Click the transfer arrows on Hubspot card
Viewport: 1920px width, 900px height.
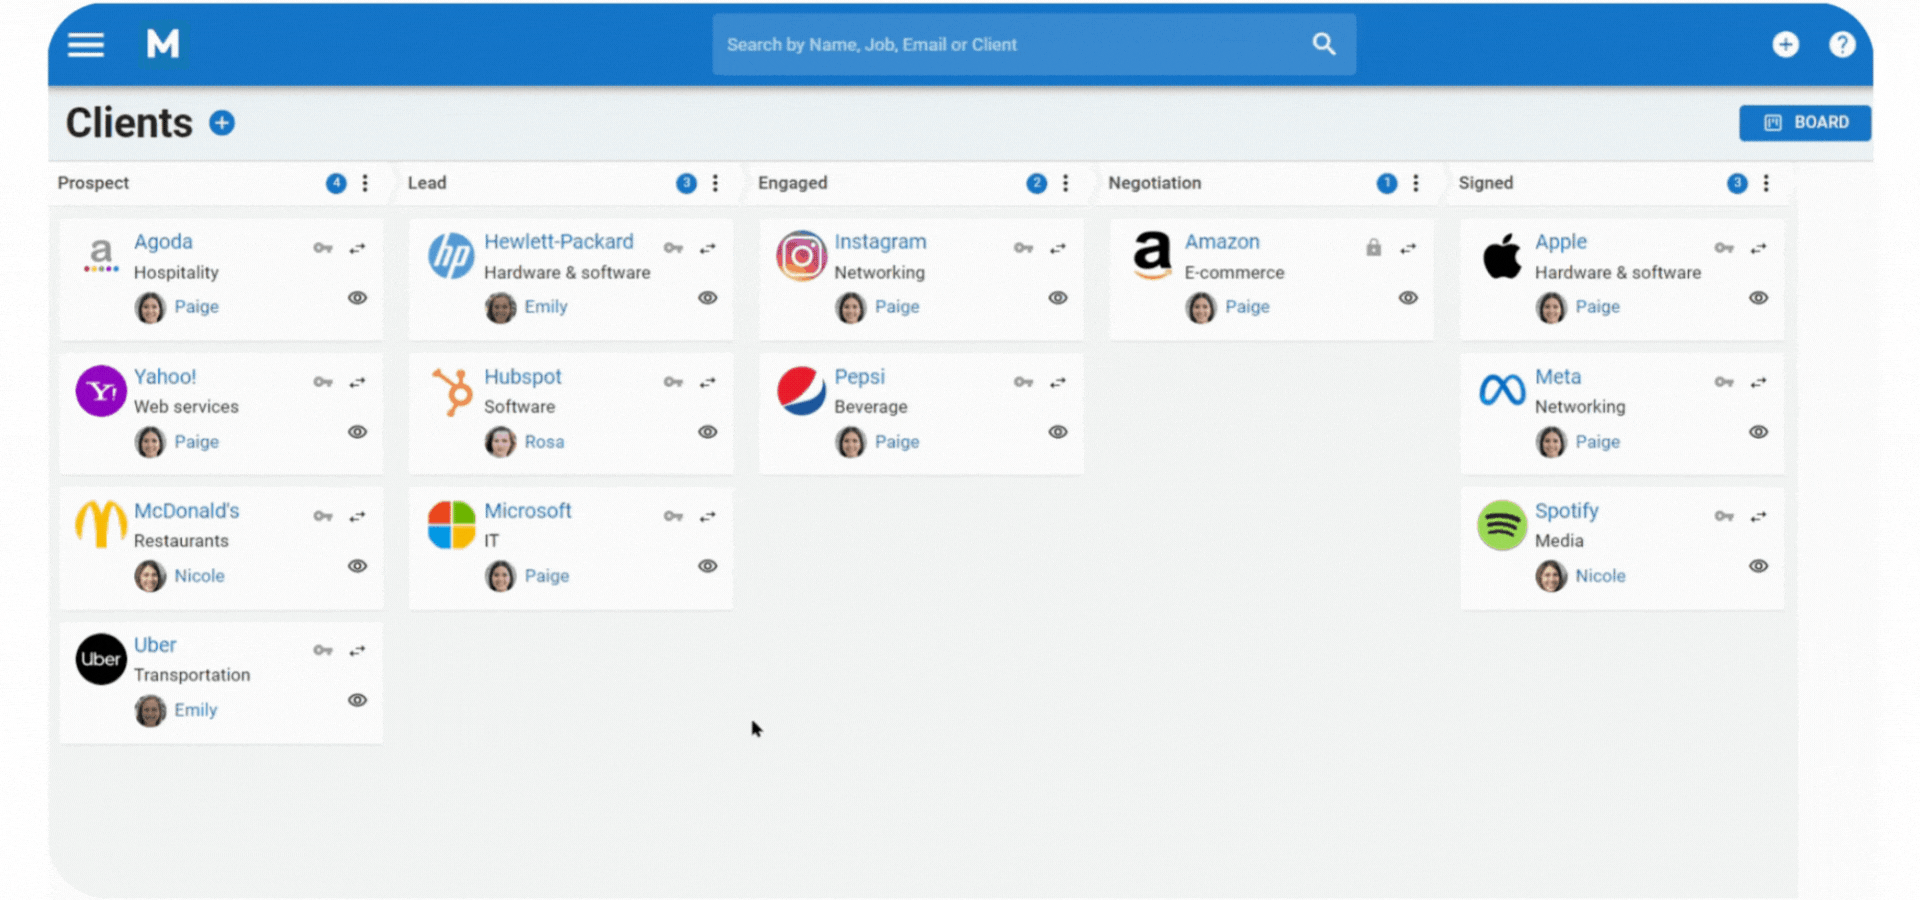coord(708,382)
